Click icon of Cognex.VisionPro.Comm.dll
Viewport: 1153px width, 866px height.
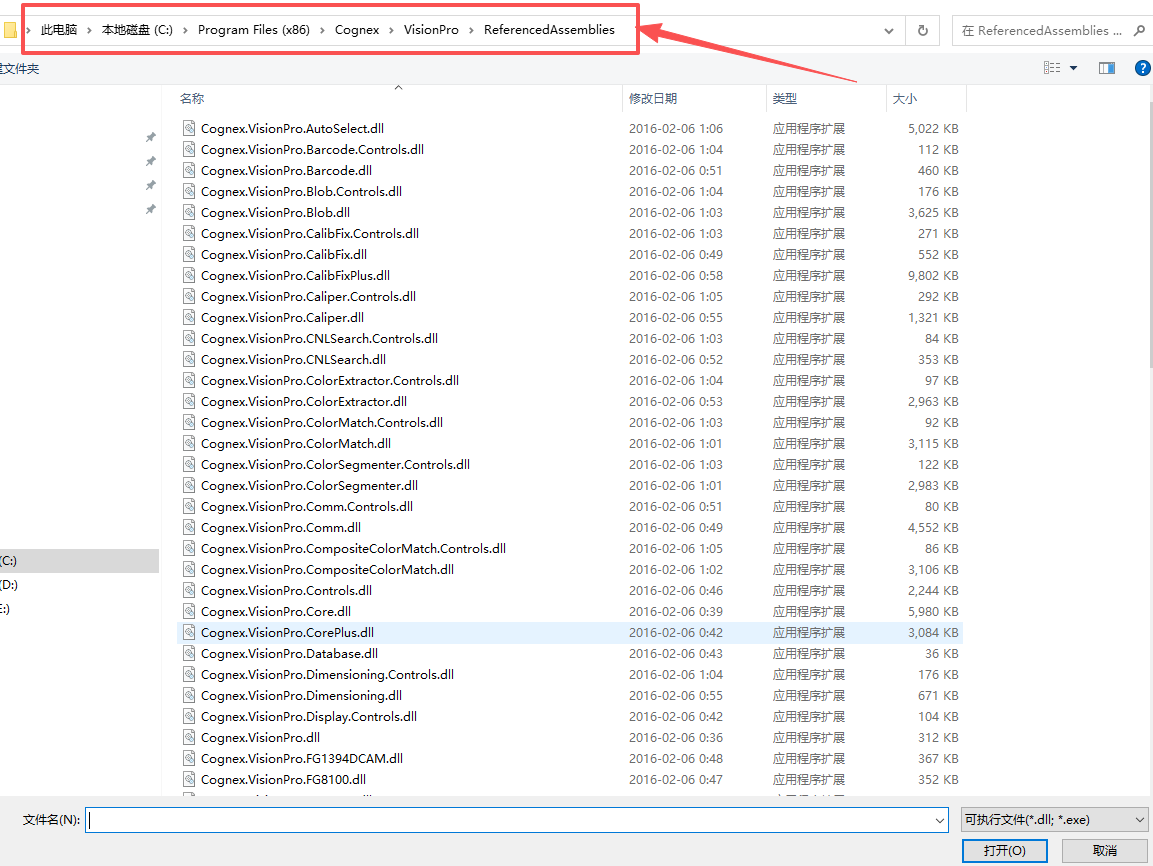coord(189,527)
